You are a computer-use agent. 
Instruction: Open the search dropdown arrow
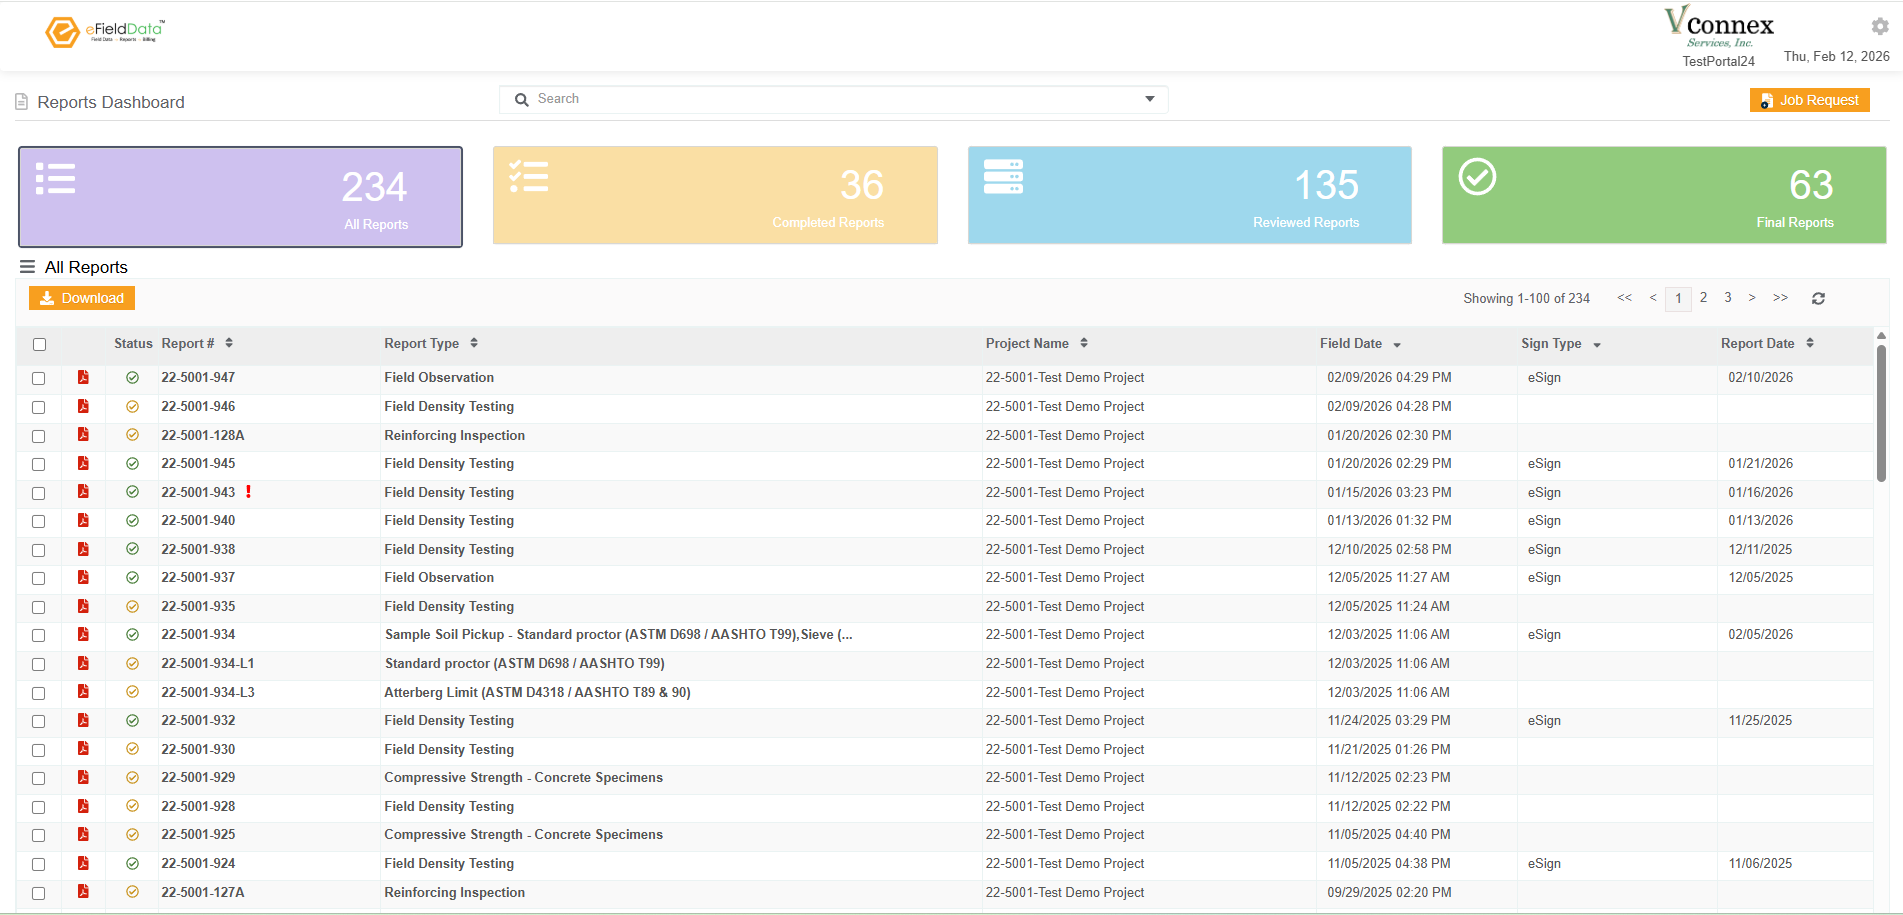1148,99
